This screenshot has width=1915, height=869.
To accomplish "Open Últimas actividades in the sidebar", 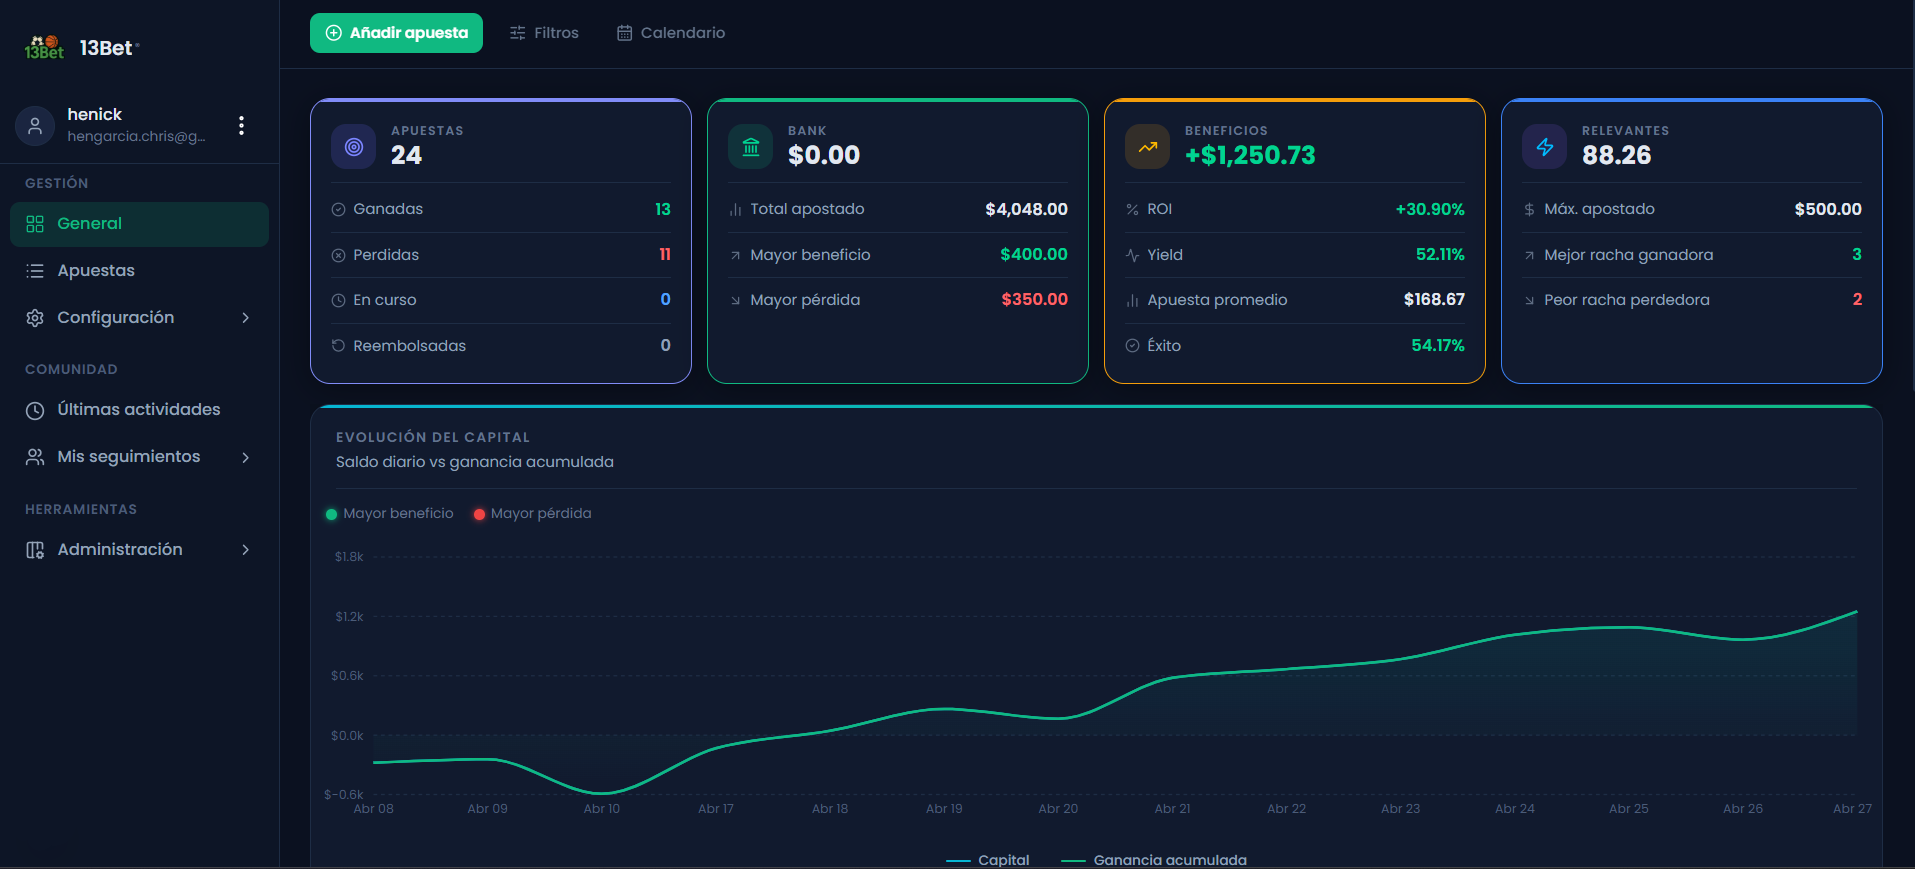I will 139,410.
